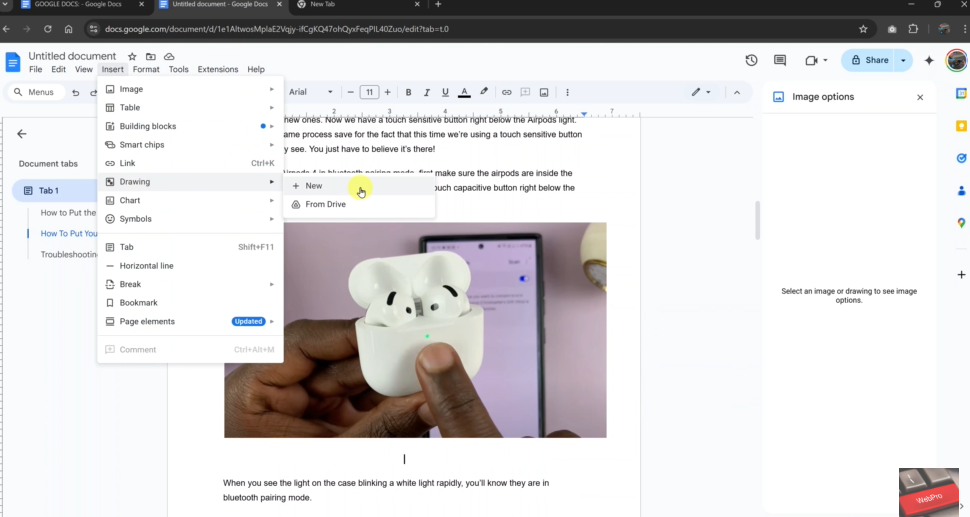The image size is (970, 517).
Task: Open the Google Calendar side panel icon
Action: tap(961, 93)
